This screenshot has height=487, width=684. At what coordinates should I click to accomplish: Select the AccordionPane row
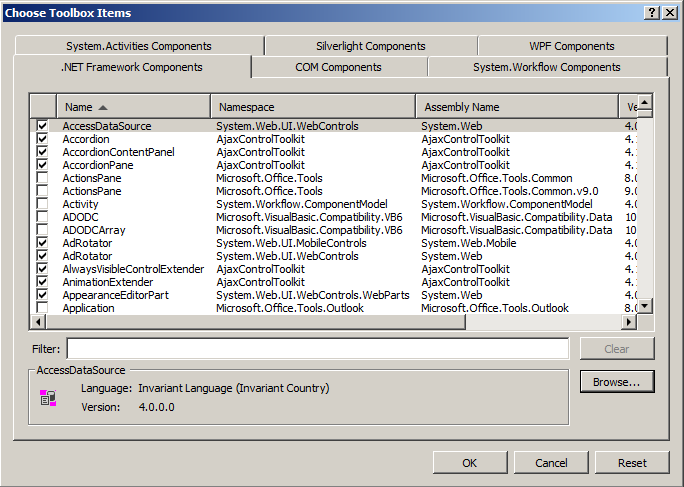[334, 165]
